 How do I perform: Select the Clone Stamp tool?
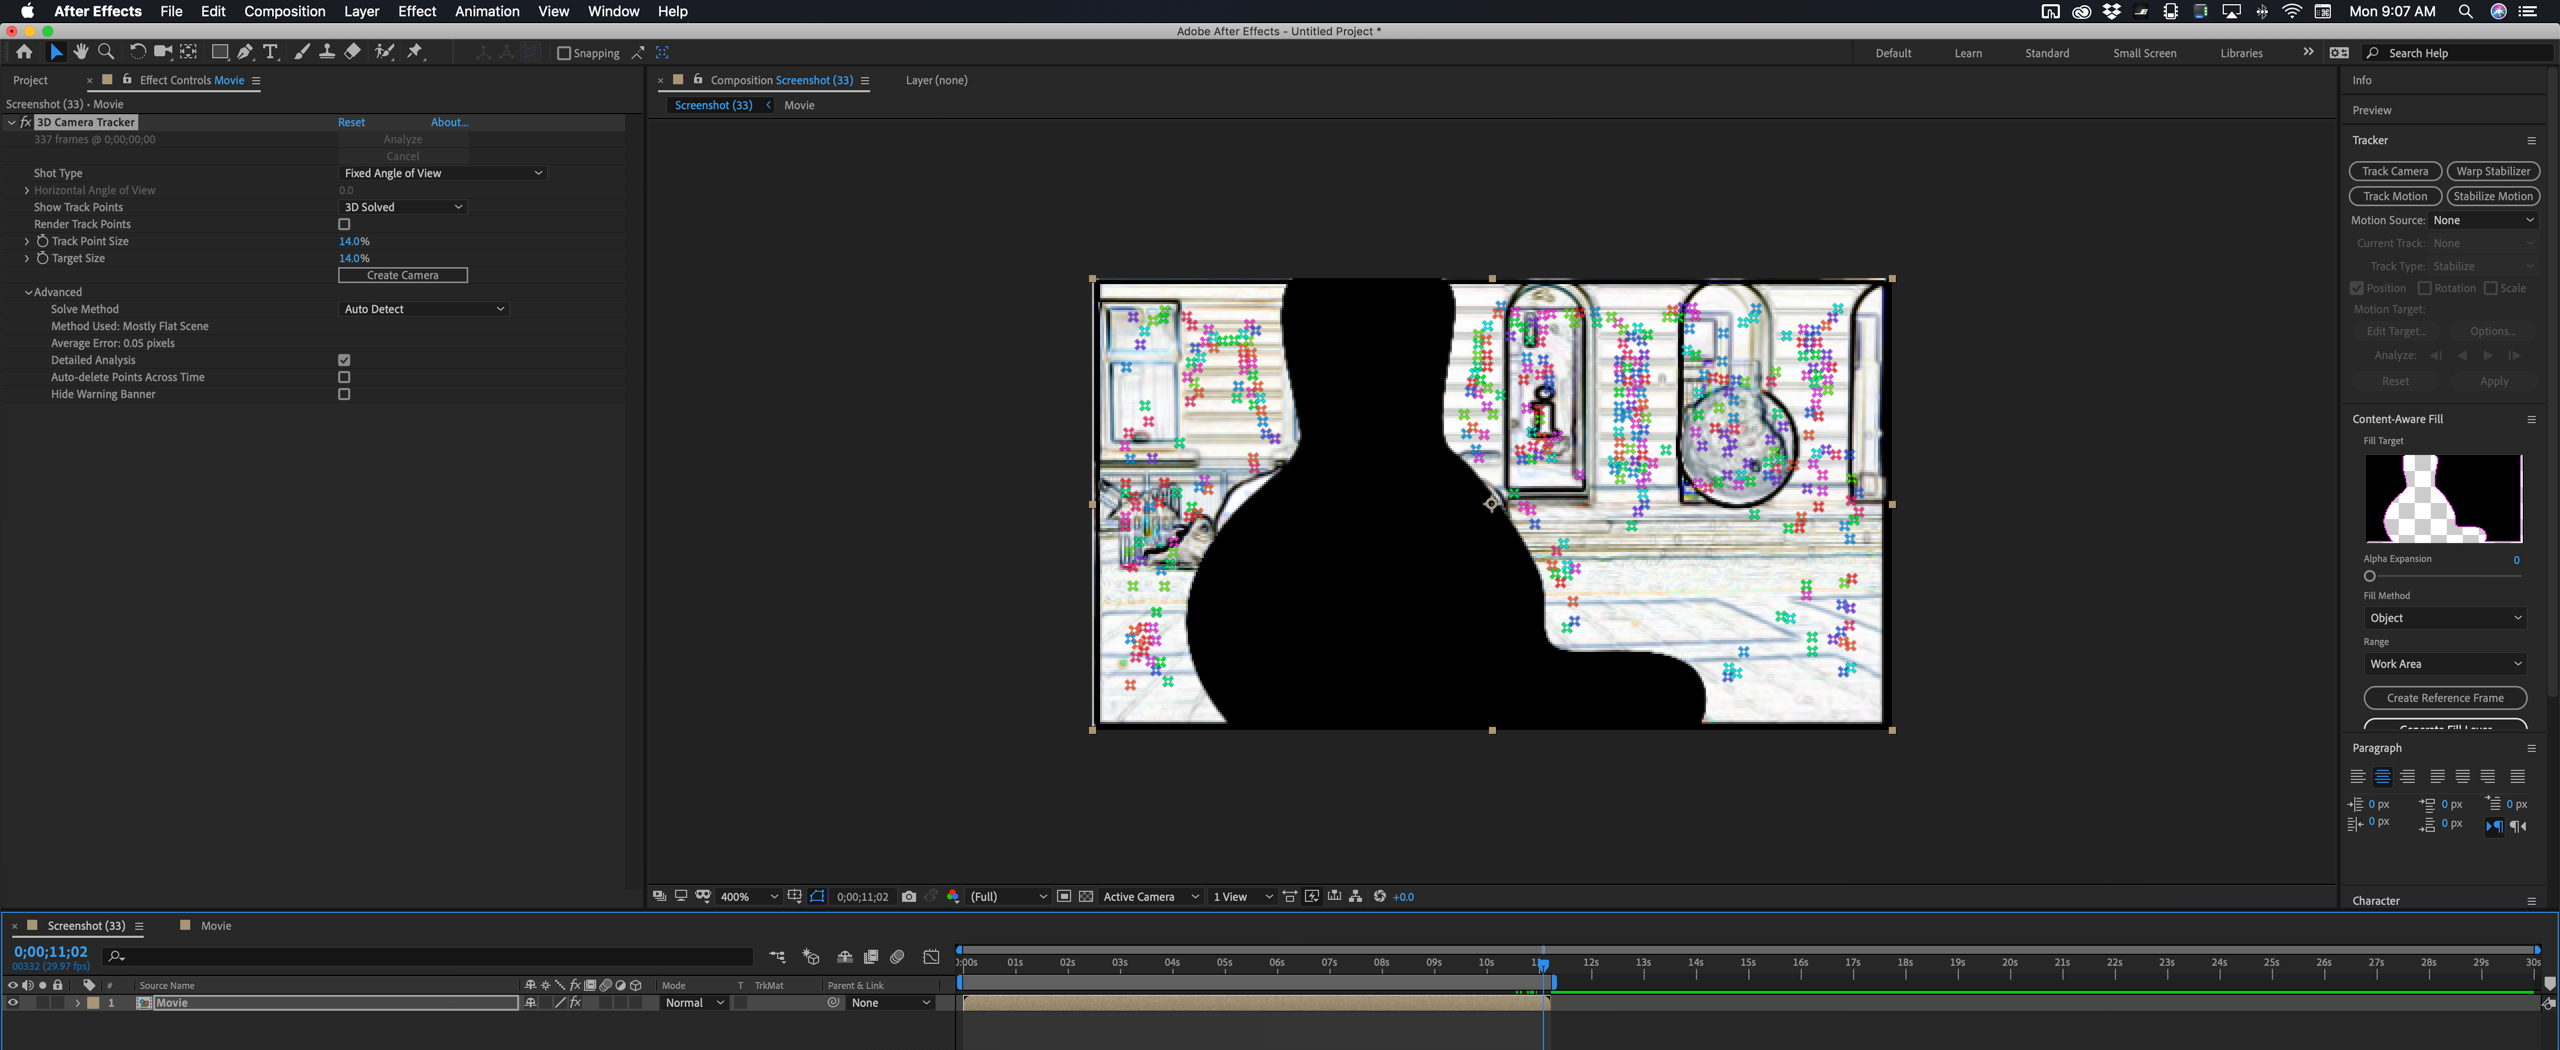click(x=327, y=51)
